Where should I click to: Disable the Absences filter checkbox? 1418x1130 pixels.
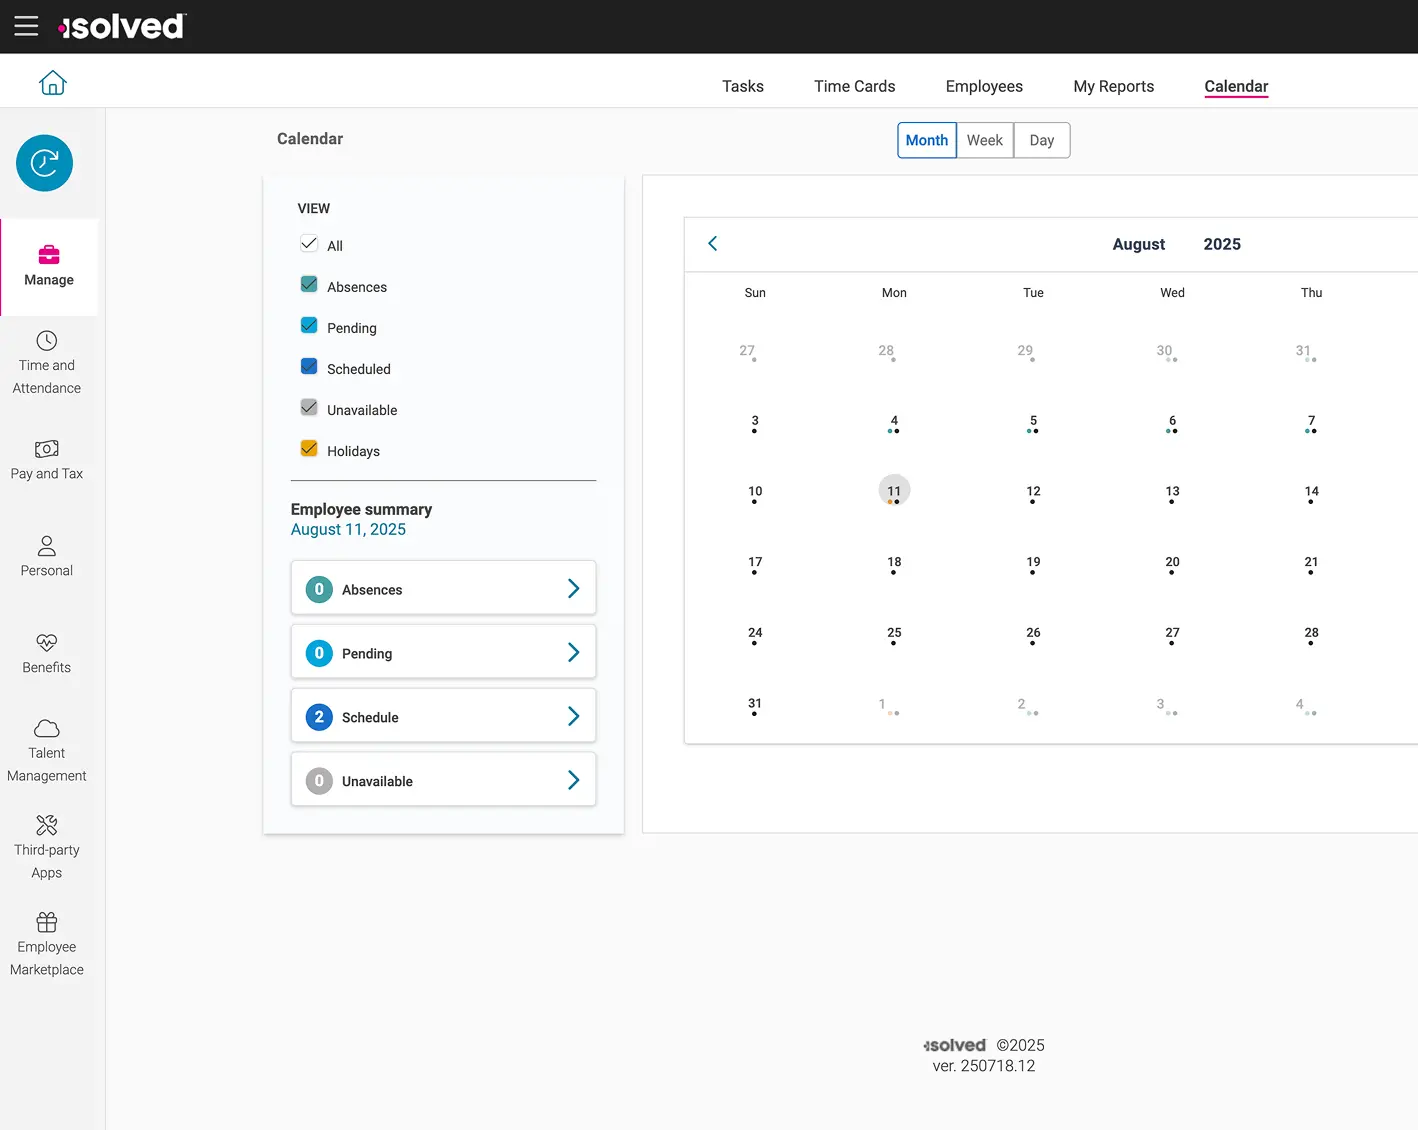coord(309,284)
